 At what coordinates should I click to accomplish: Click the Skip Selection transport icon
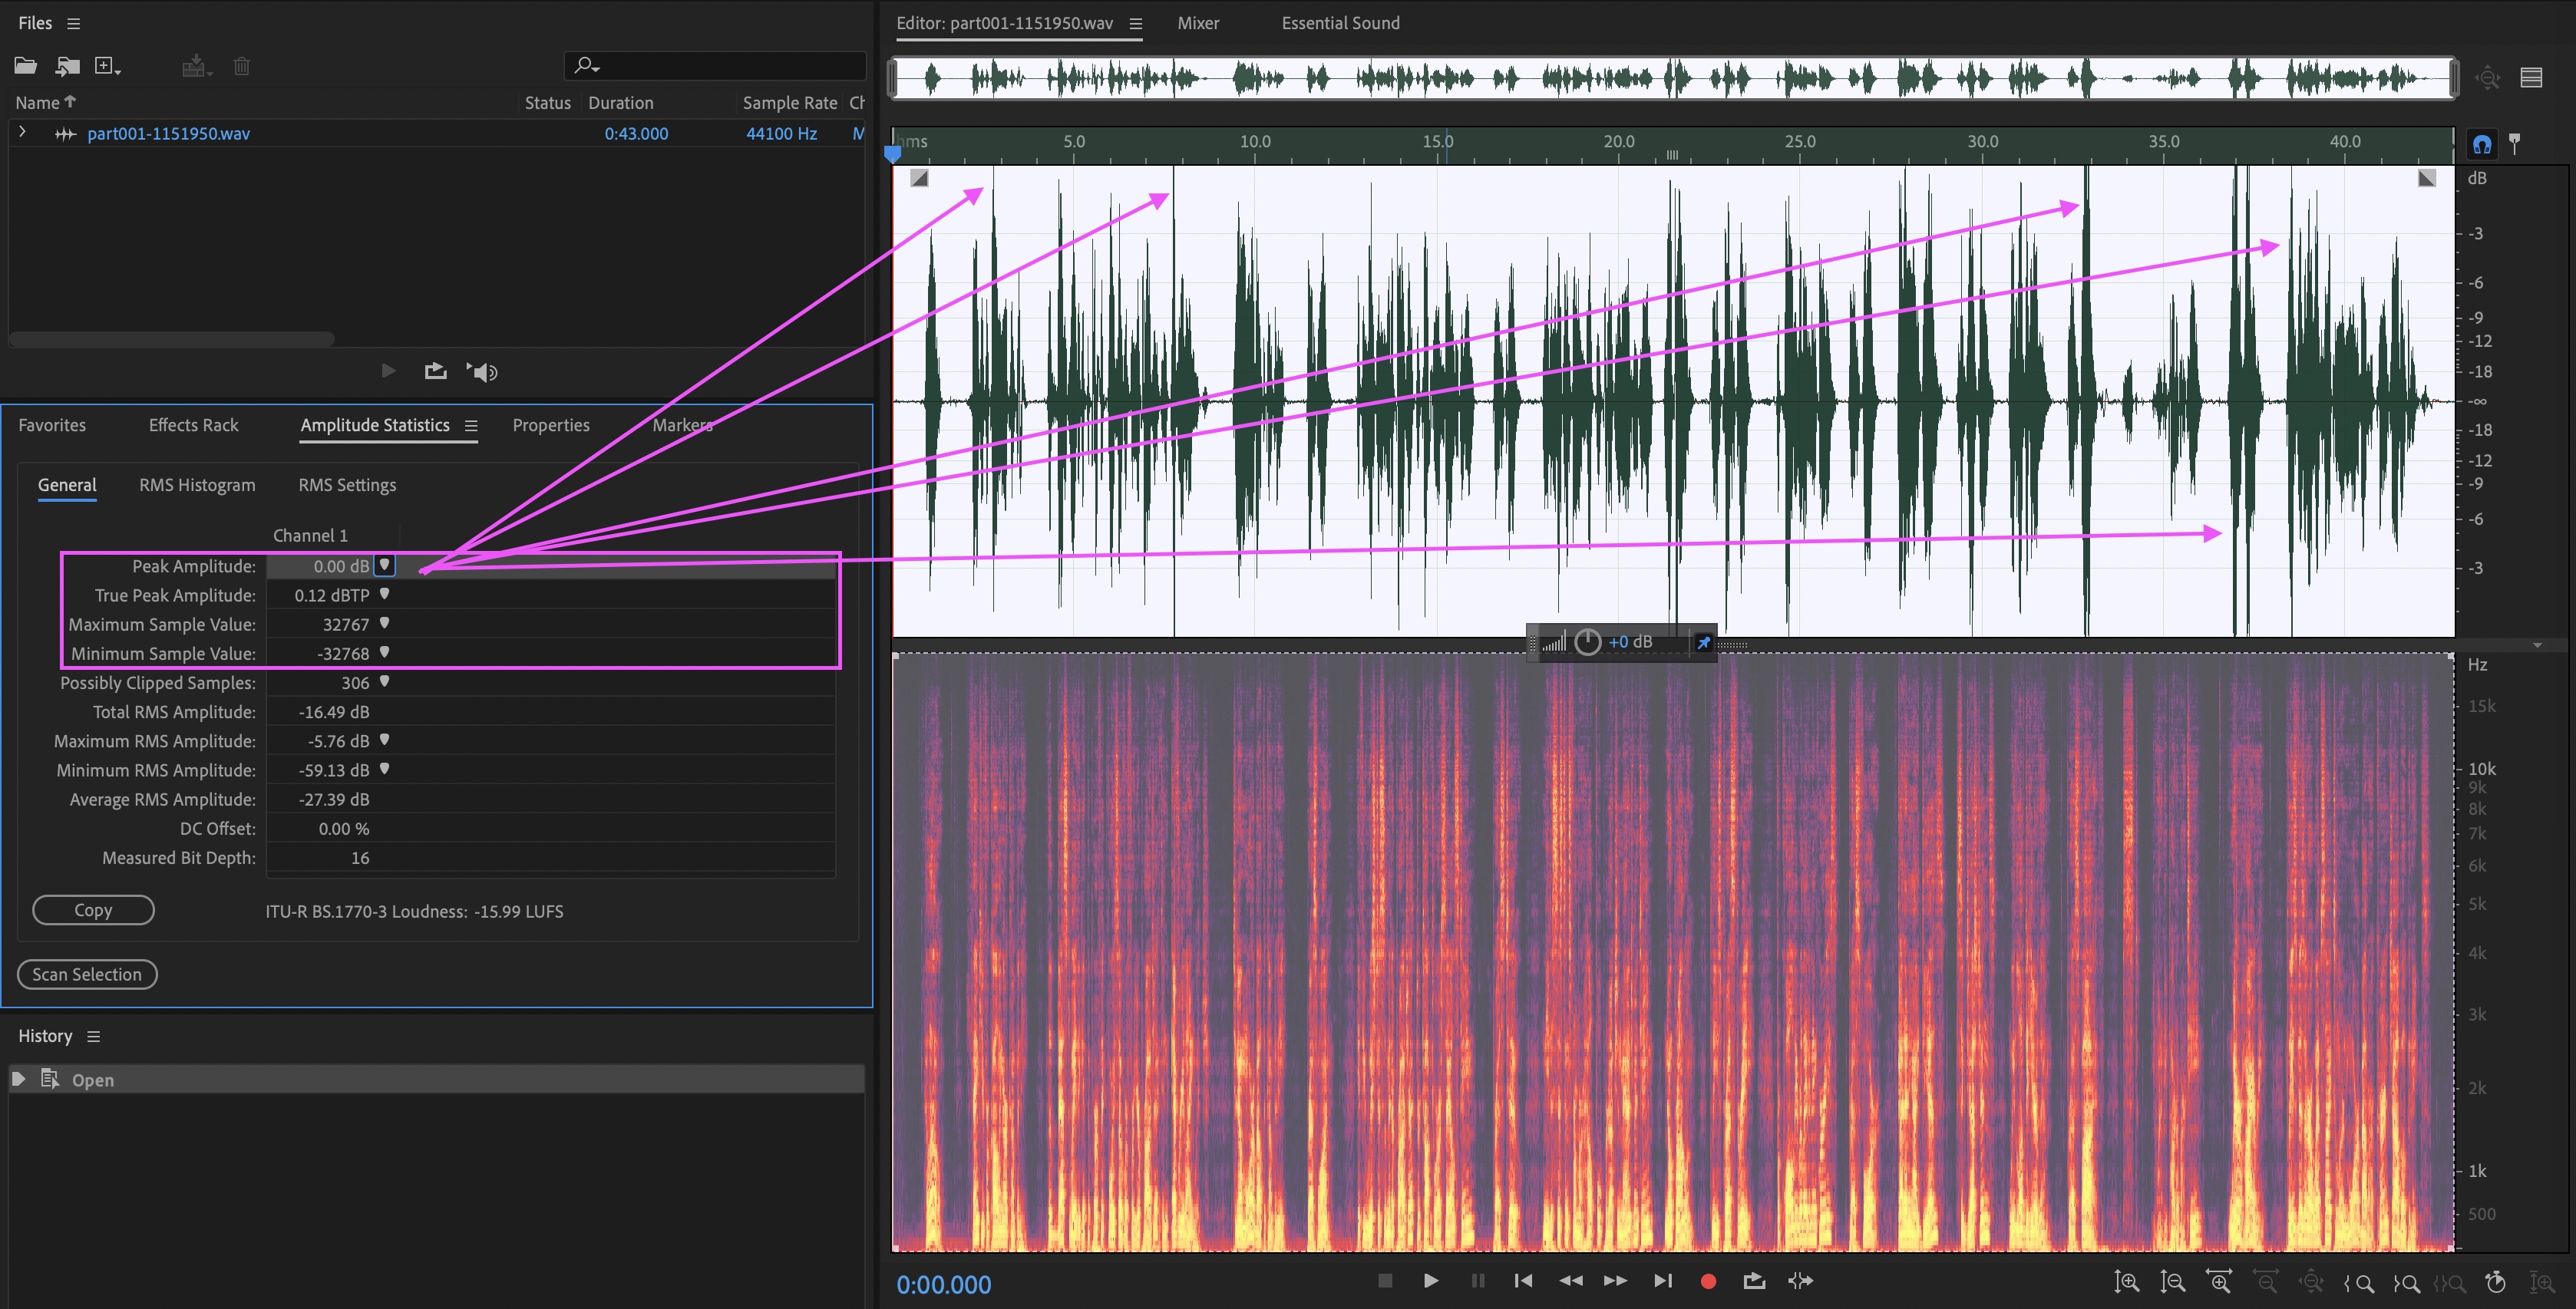1800,1281
